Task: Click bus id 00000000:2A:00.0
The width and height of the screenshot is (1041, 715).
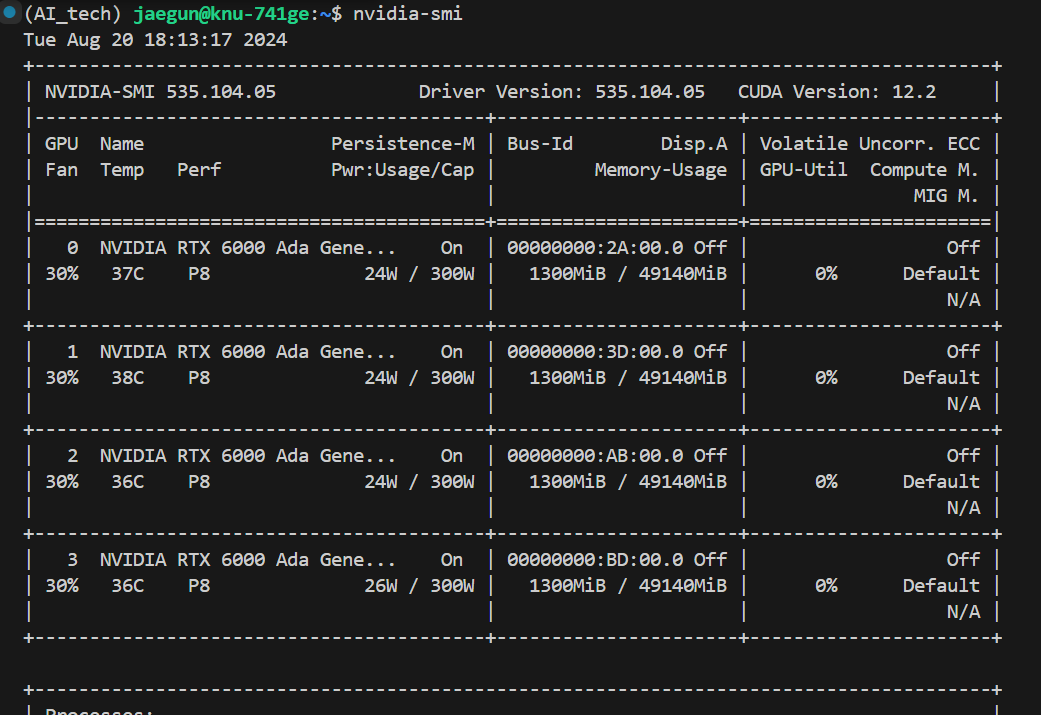Action: (x=595, y=248)
